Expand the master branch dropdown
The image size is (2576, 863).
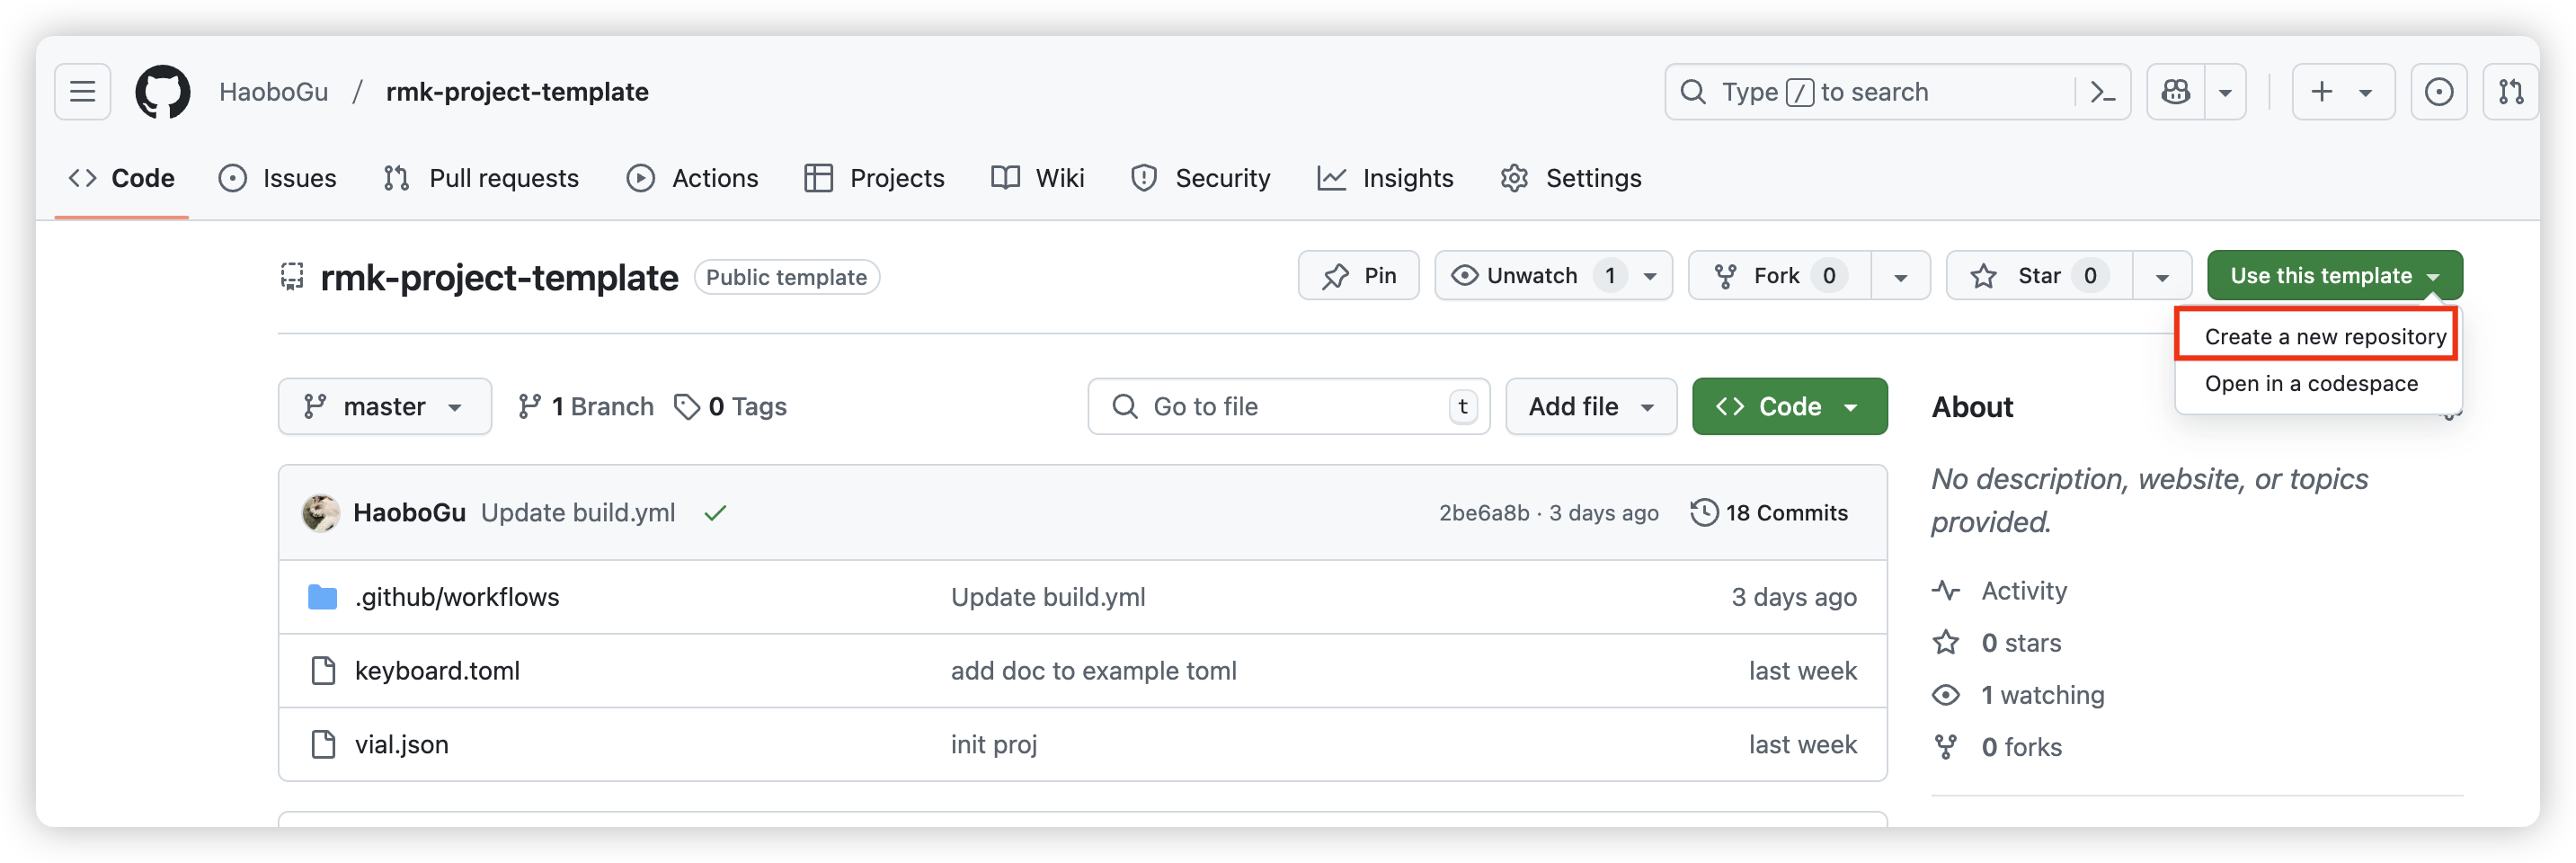(384, 407)
